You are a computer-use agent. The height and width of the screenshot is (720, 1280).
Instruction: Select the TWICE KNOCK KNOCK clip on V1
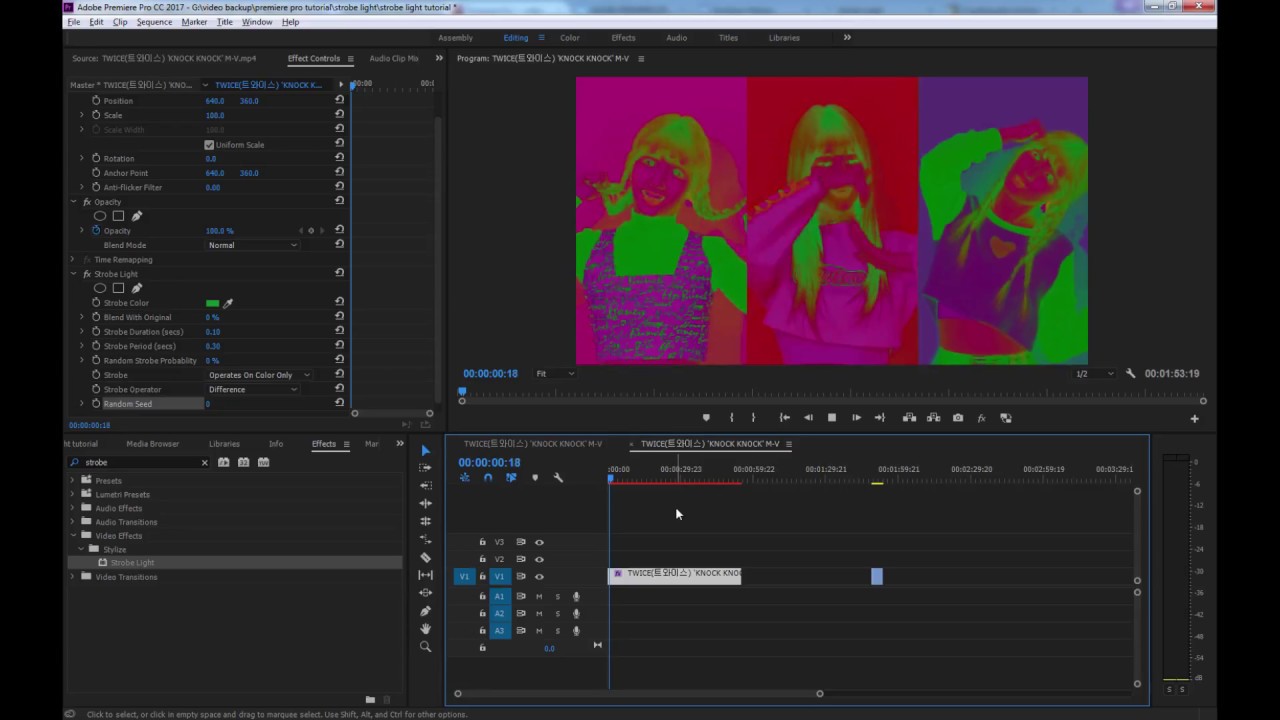675,576
